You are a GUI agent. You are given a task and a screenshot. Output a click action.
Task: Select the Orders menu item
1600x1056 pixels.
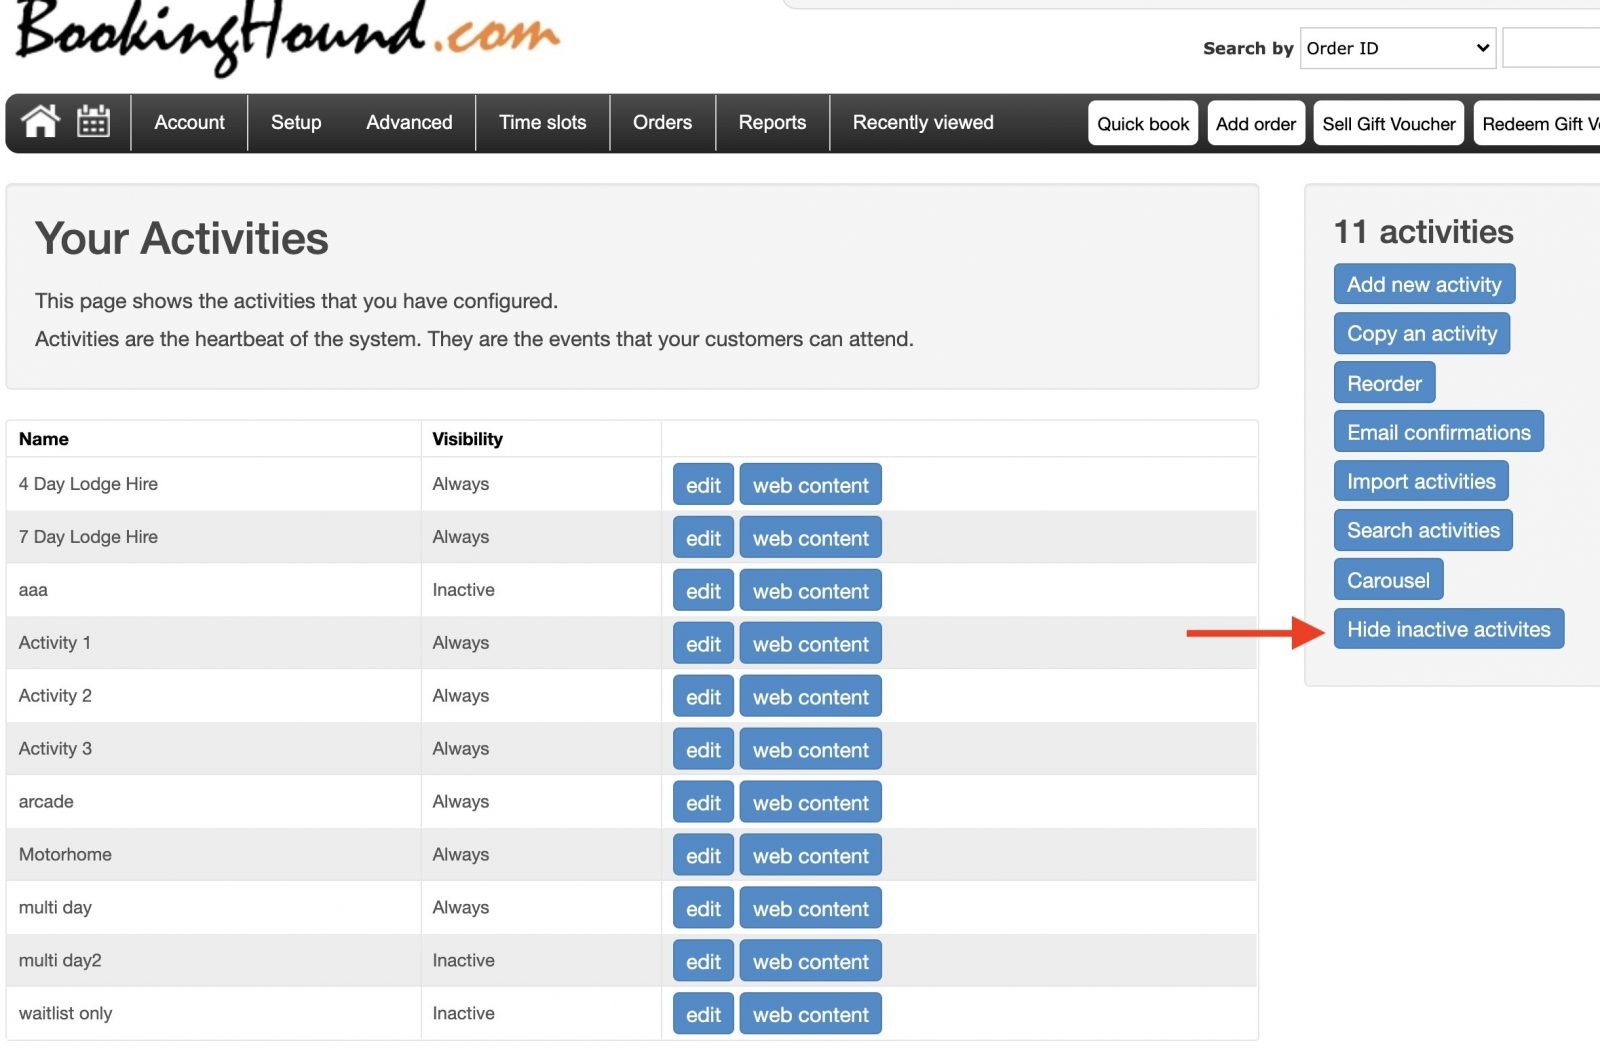[662, 122]
